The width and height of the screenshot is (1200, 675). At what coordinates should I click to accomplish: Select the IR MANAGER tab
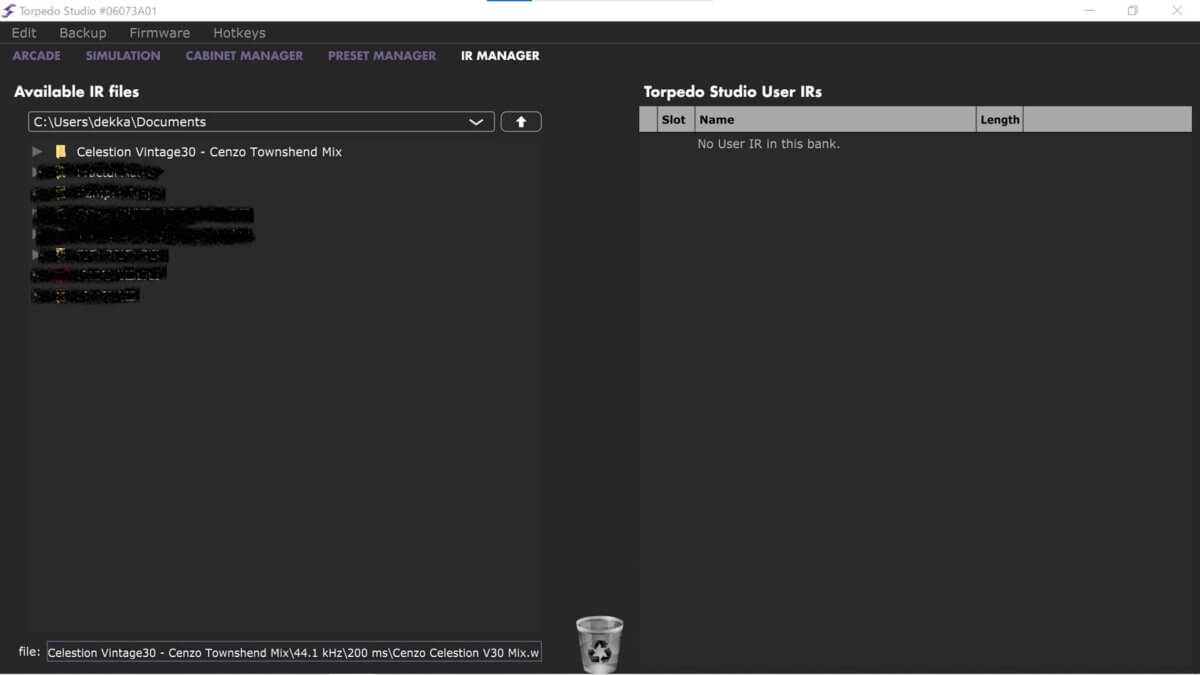coord(500,56)
